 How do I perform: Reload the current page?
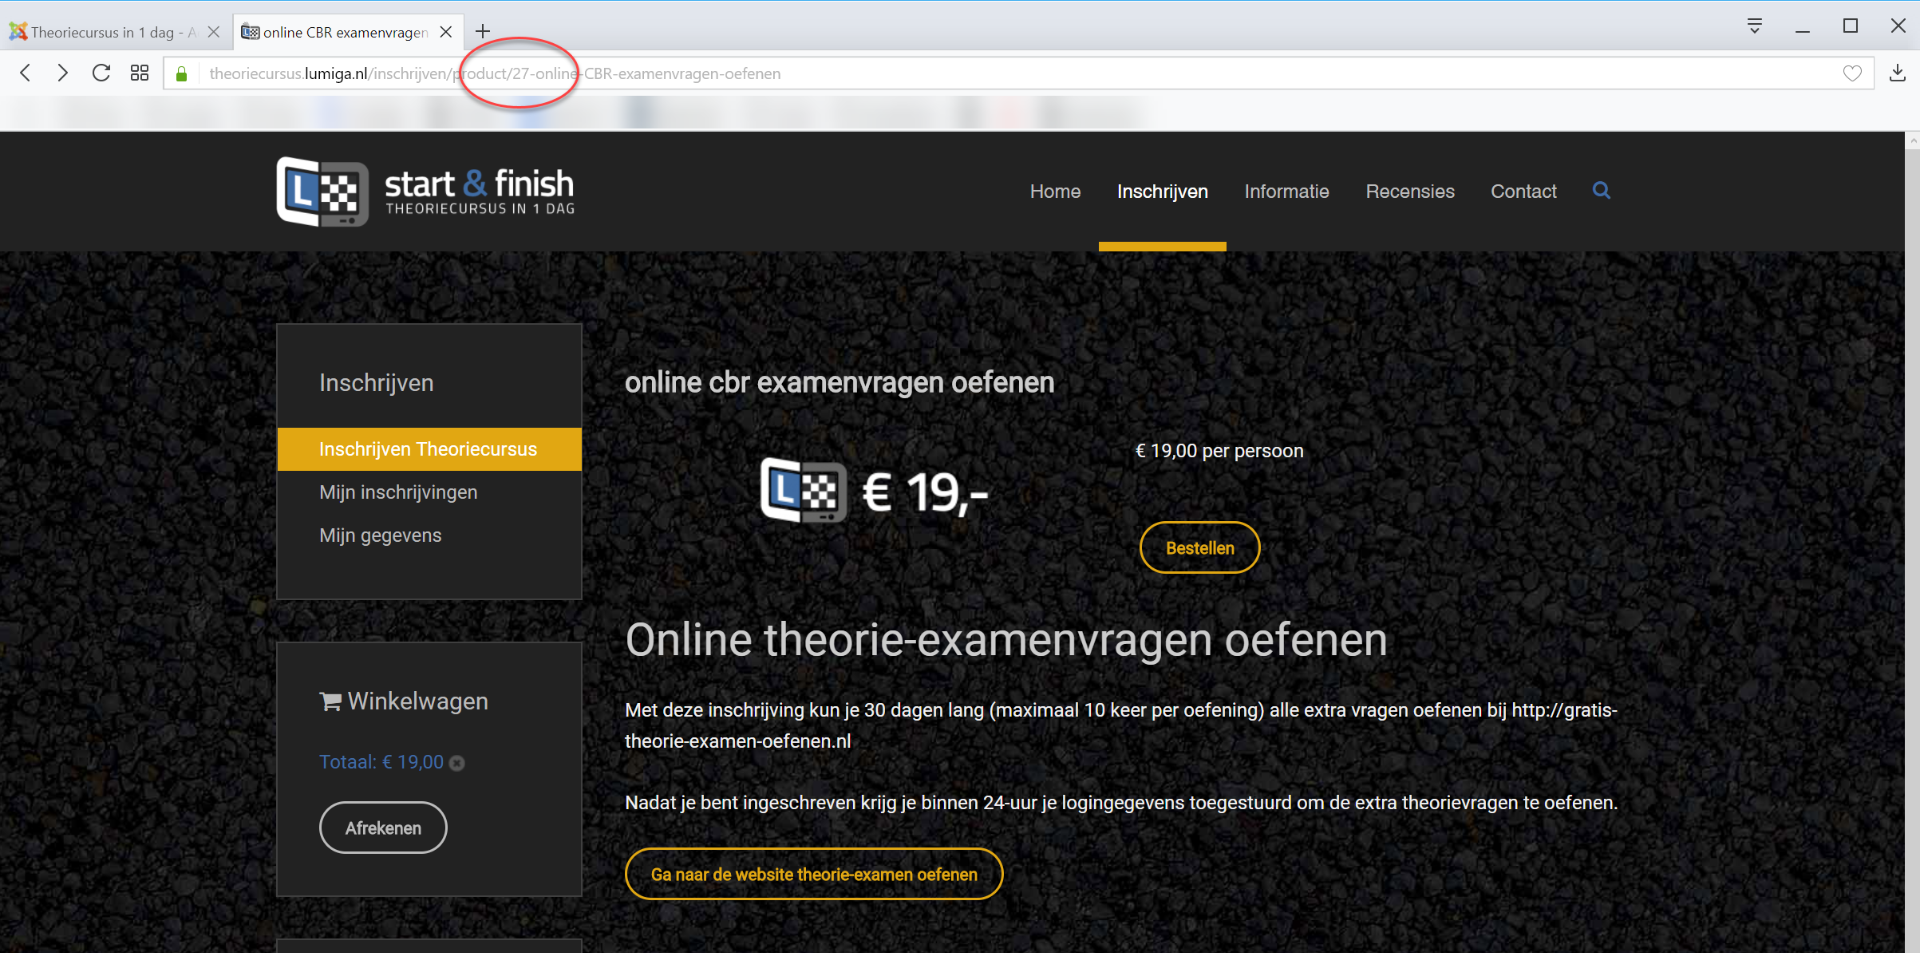point(101,73)
